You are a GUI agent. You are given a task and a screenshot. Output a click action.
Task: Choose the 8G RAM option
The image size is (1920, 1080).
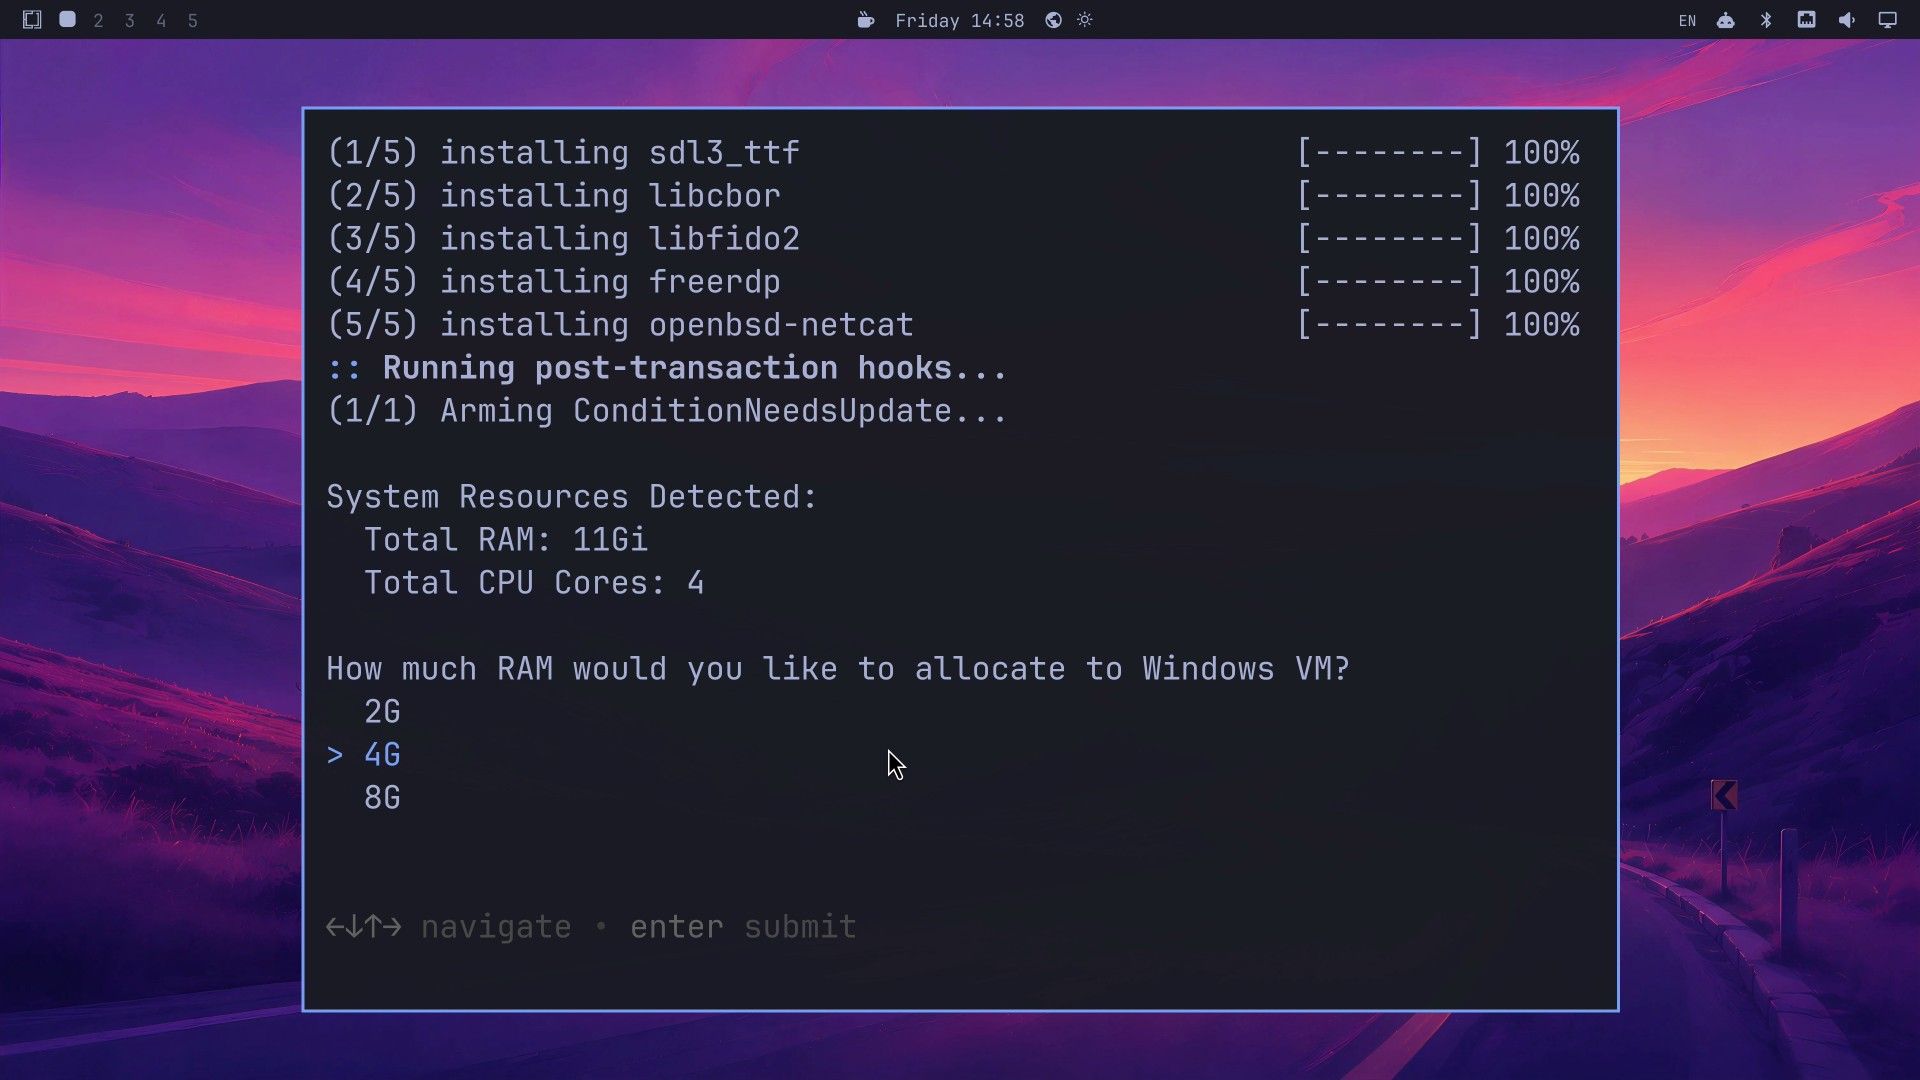click(x=382, y=798)
